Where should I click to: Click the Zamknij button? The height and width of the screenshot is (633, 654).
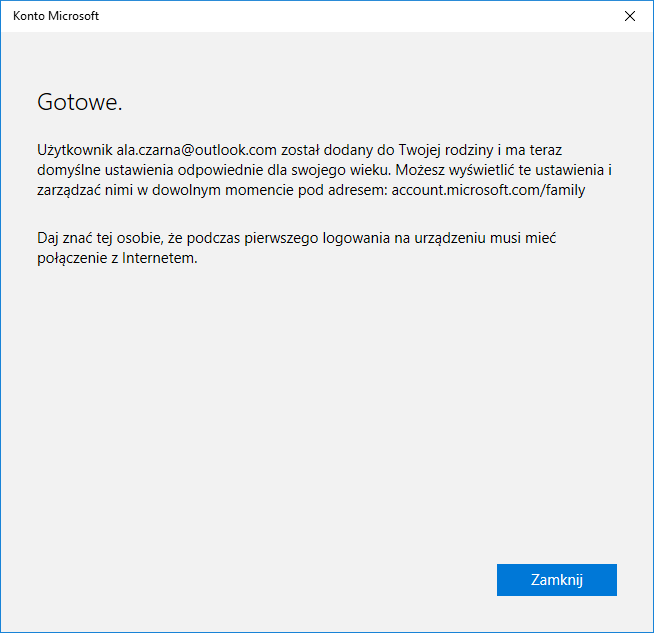pyautogui.click(x=556, y=580)
